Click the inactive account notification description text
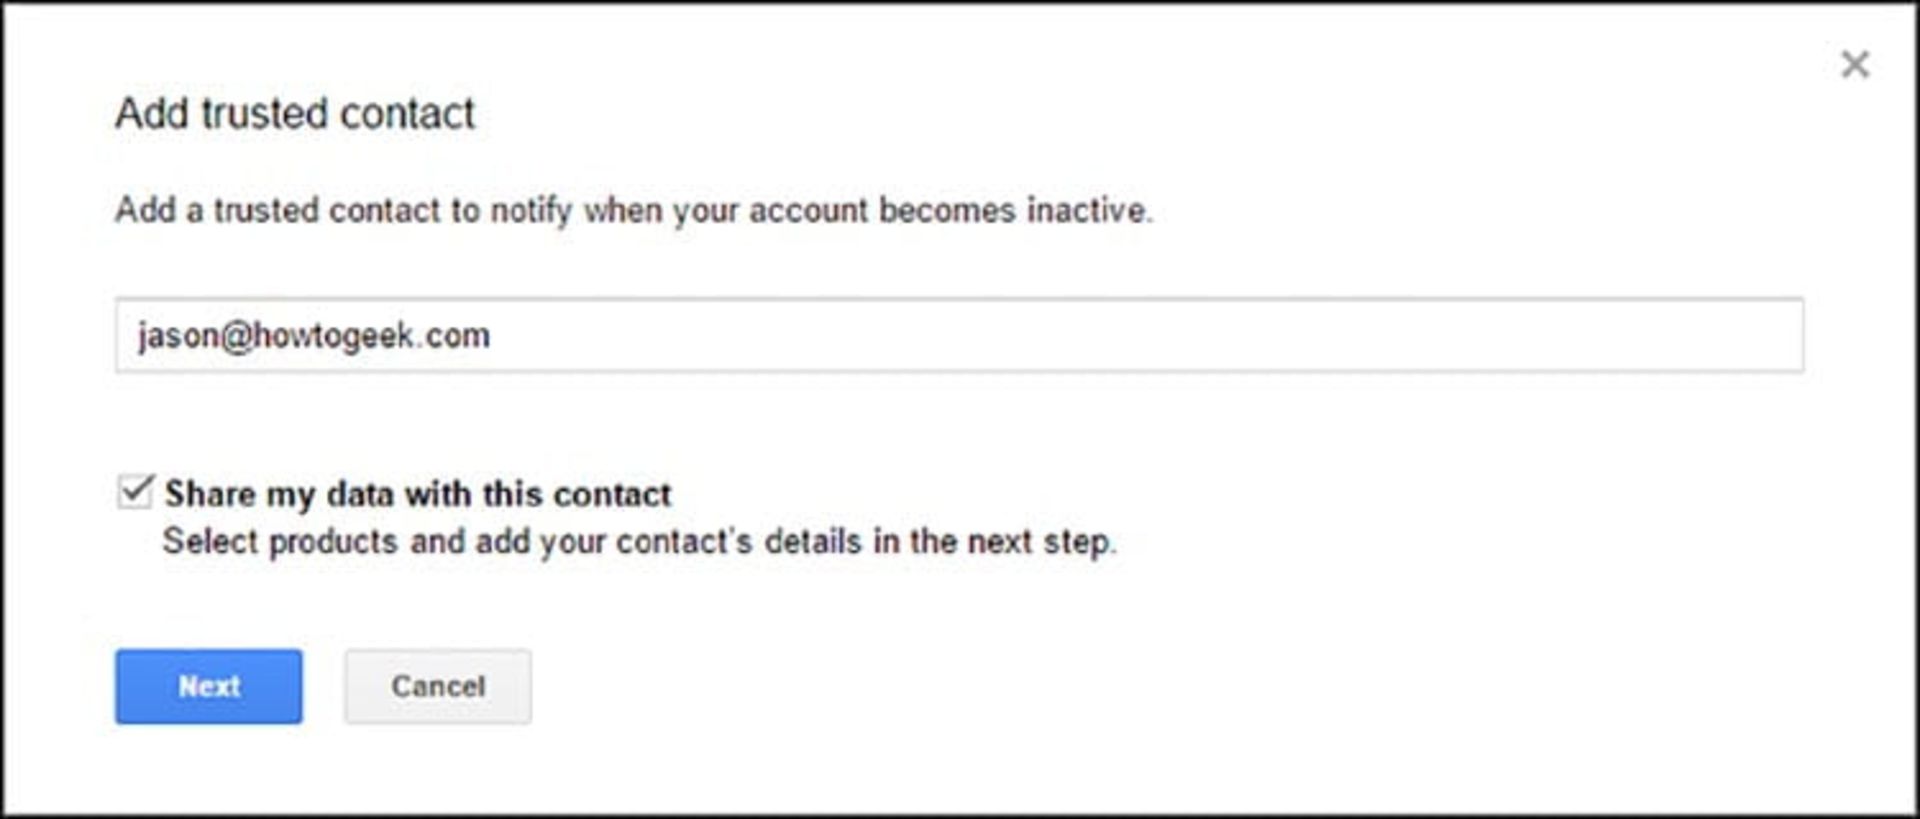The width and height of the screenshot is (1920, 819). 633,211
